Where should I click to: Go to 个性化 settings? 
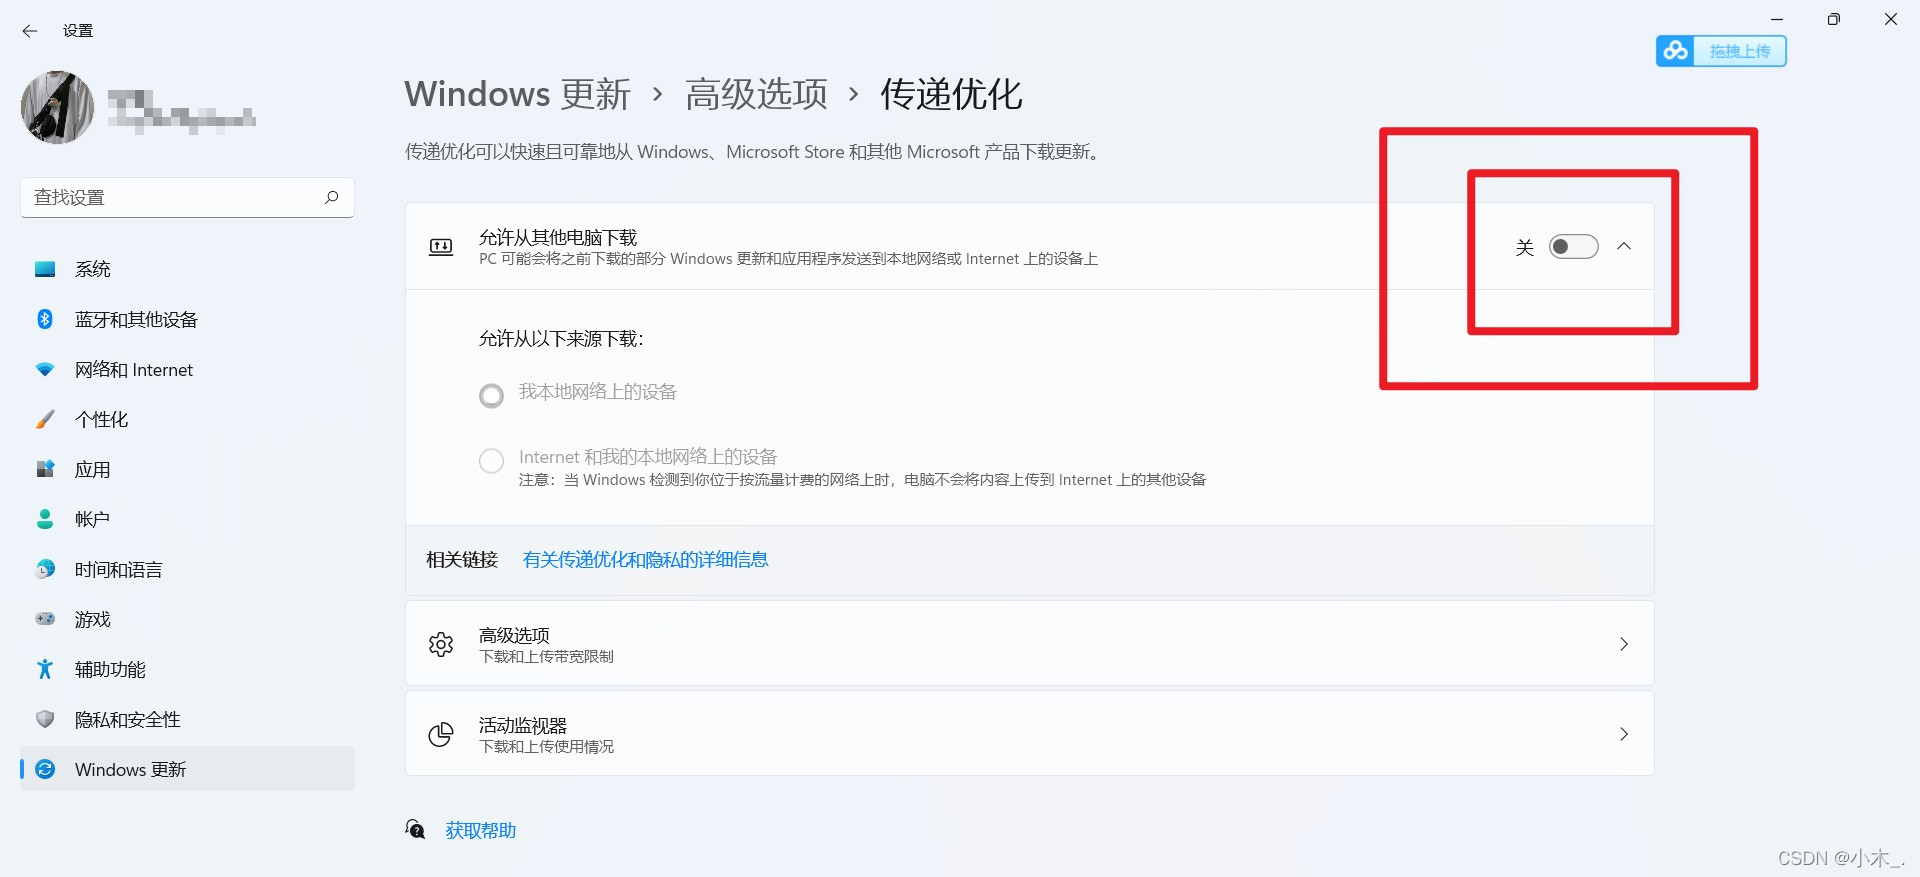[187, 419]
